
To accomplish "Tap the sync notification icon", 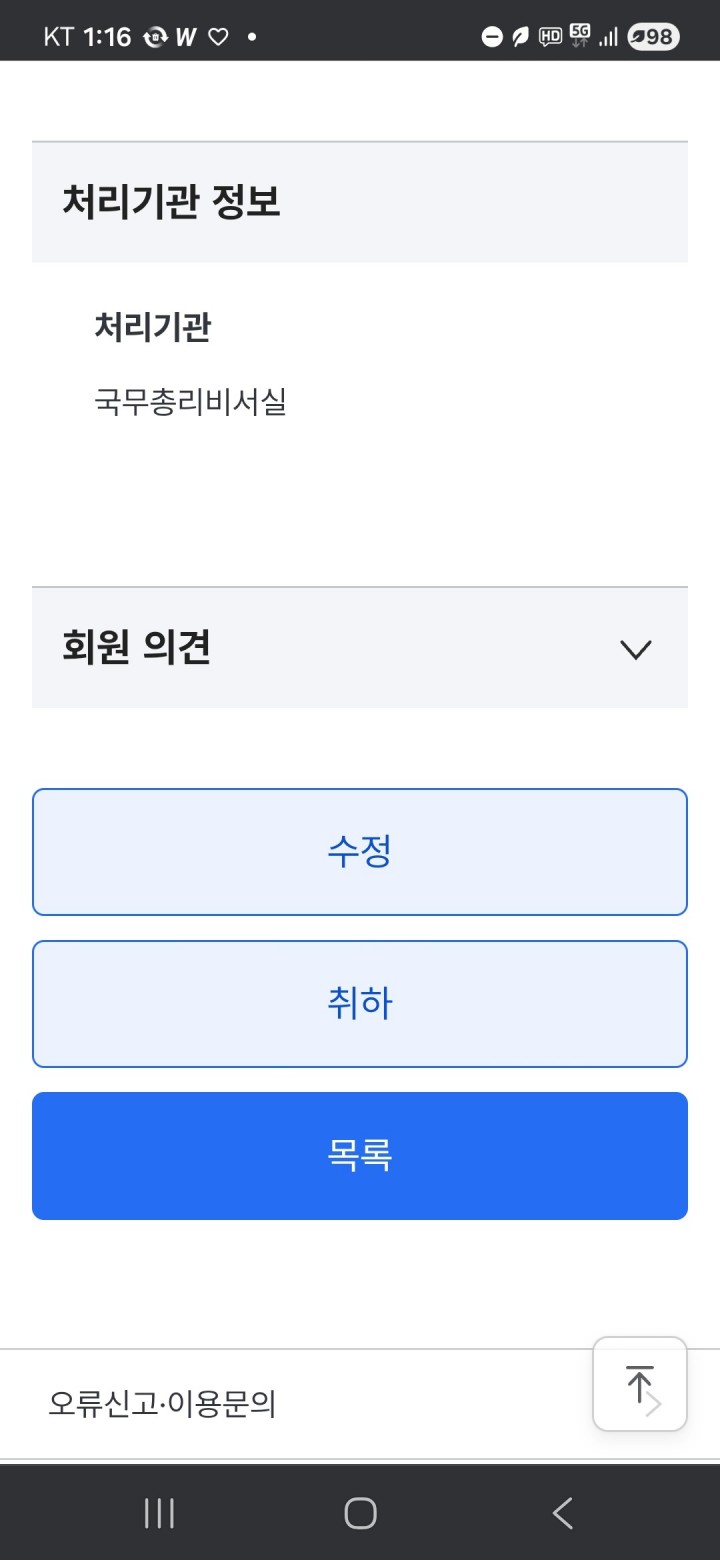I will coord(155,37).
